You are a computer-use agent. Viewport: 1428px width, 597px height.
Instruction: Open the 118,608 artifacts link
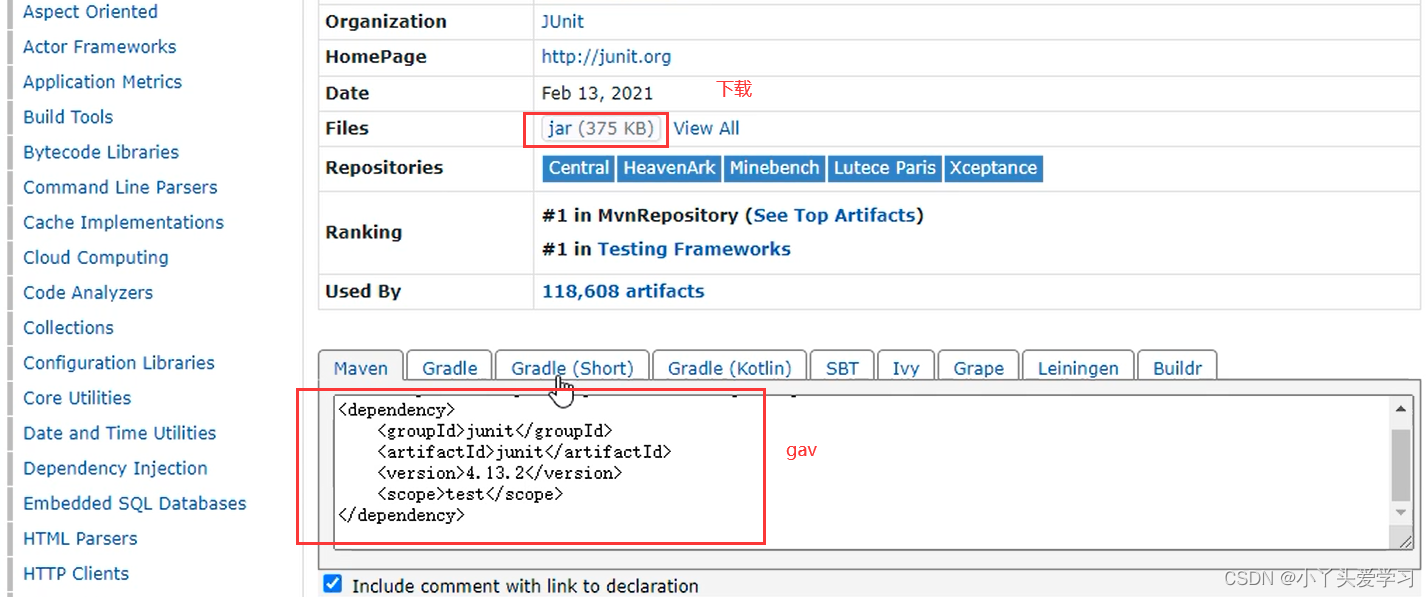click(623, 291)
